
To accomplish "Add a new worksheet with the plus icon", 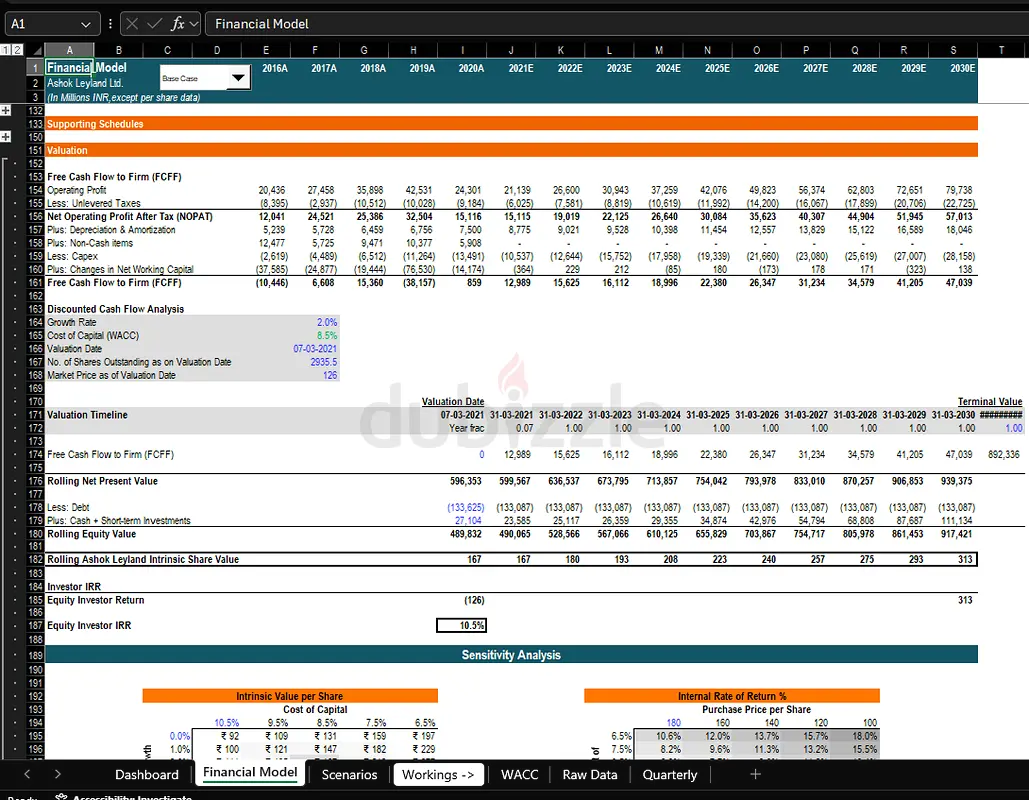I will click(755, 774).
